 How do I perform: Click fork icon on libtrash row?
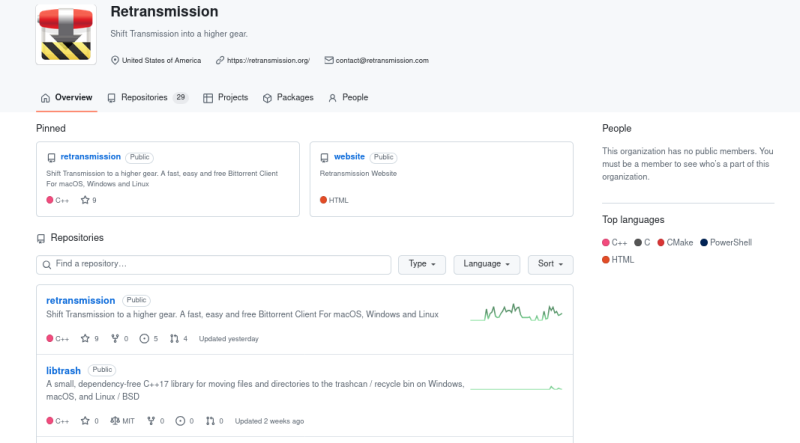point(151,421)
